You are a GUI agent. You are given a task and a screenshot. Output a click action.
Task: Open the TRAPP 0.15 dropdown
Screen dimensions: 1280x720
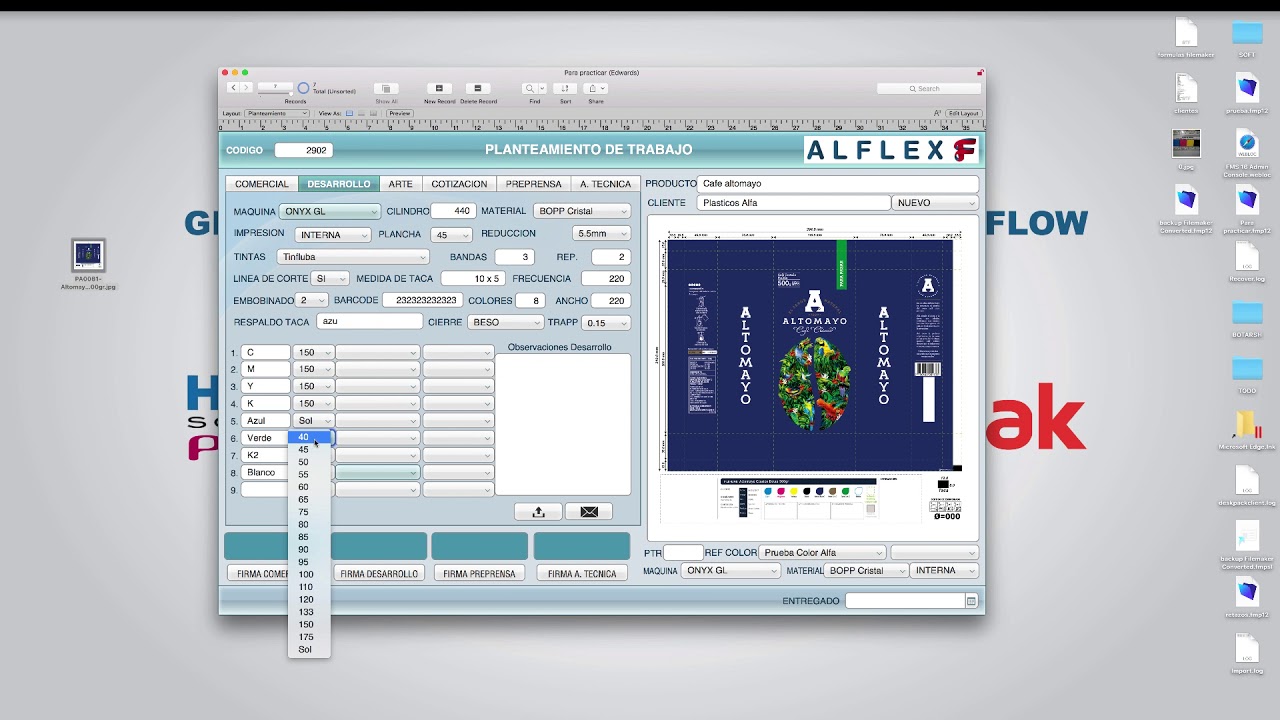coord(606,322)
